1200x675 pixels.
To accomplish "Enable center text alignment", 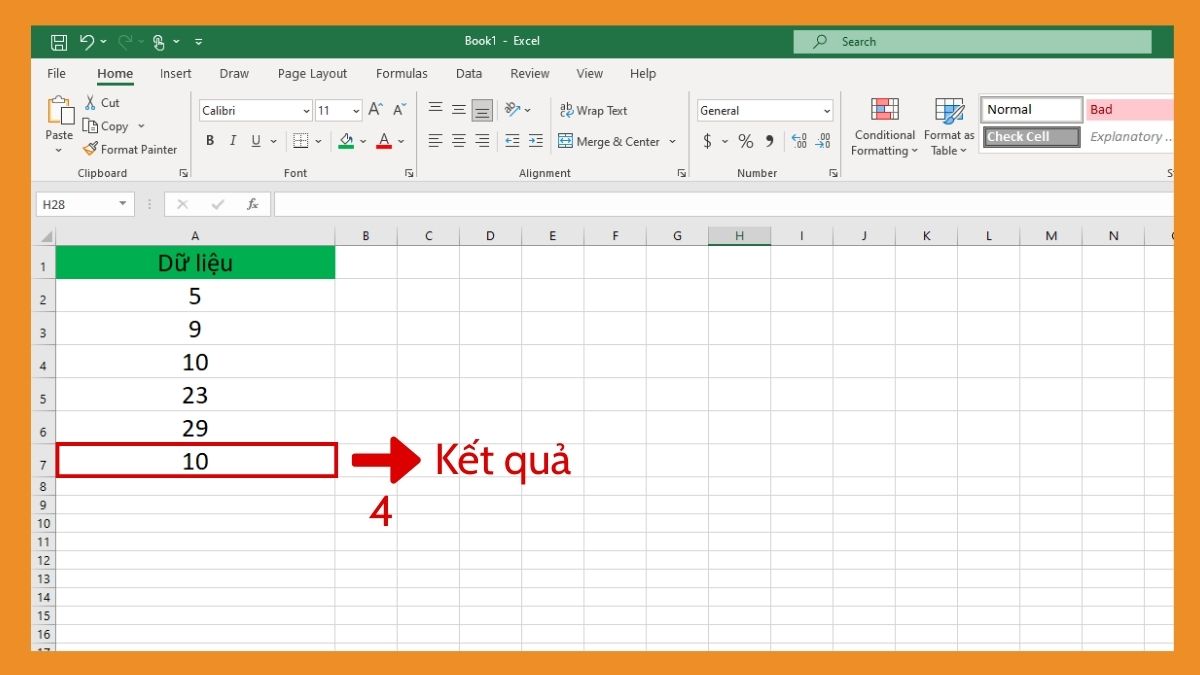I will 458,142.
